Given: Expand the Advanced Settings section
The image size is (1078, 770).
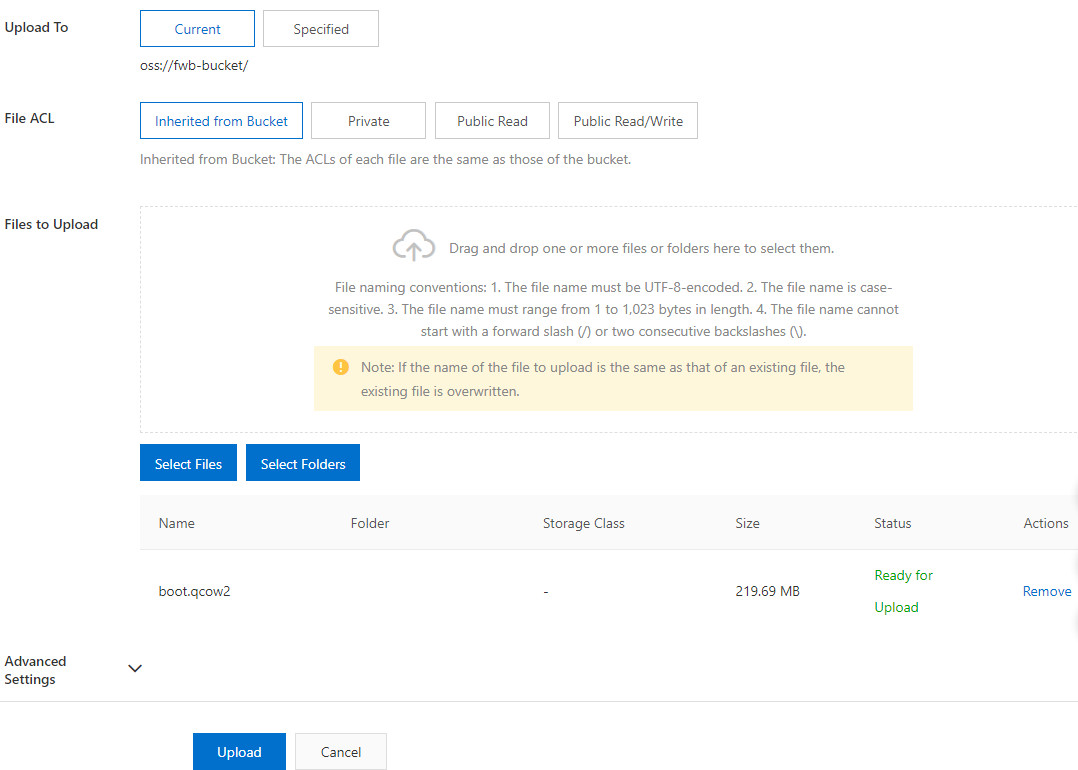Looking at the screenshot, I should point(35,668).
